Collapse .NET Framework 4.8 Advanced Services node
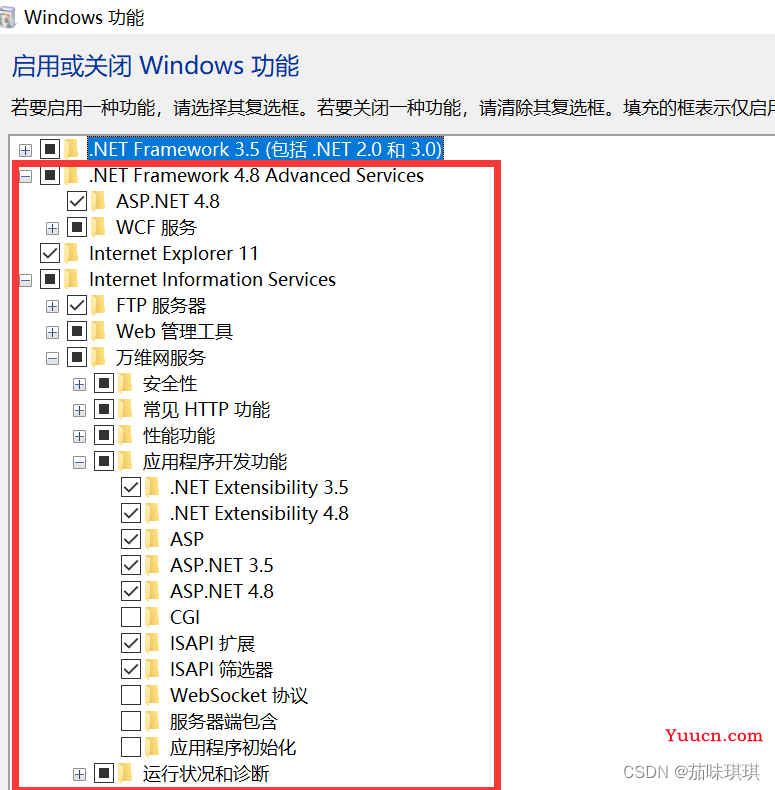The image size is (775, 790). tap(25, 176)
